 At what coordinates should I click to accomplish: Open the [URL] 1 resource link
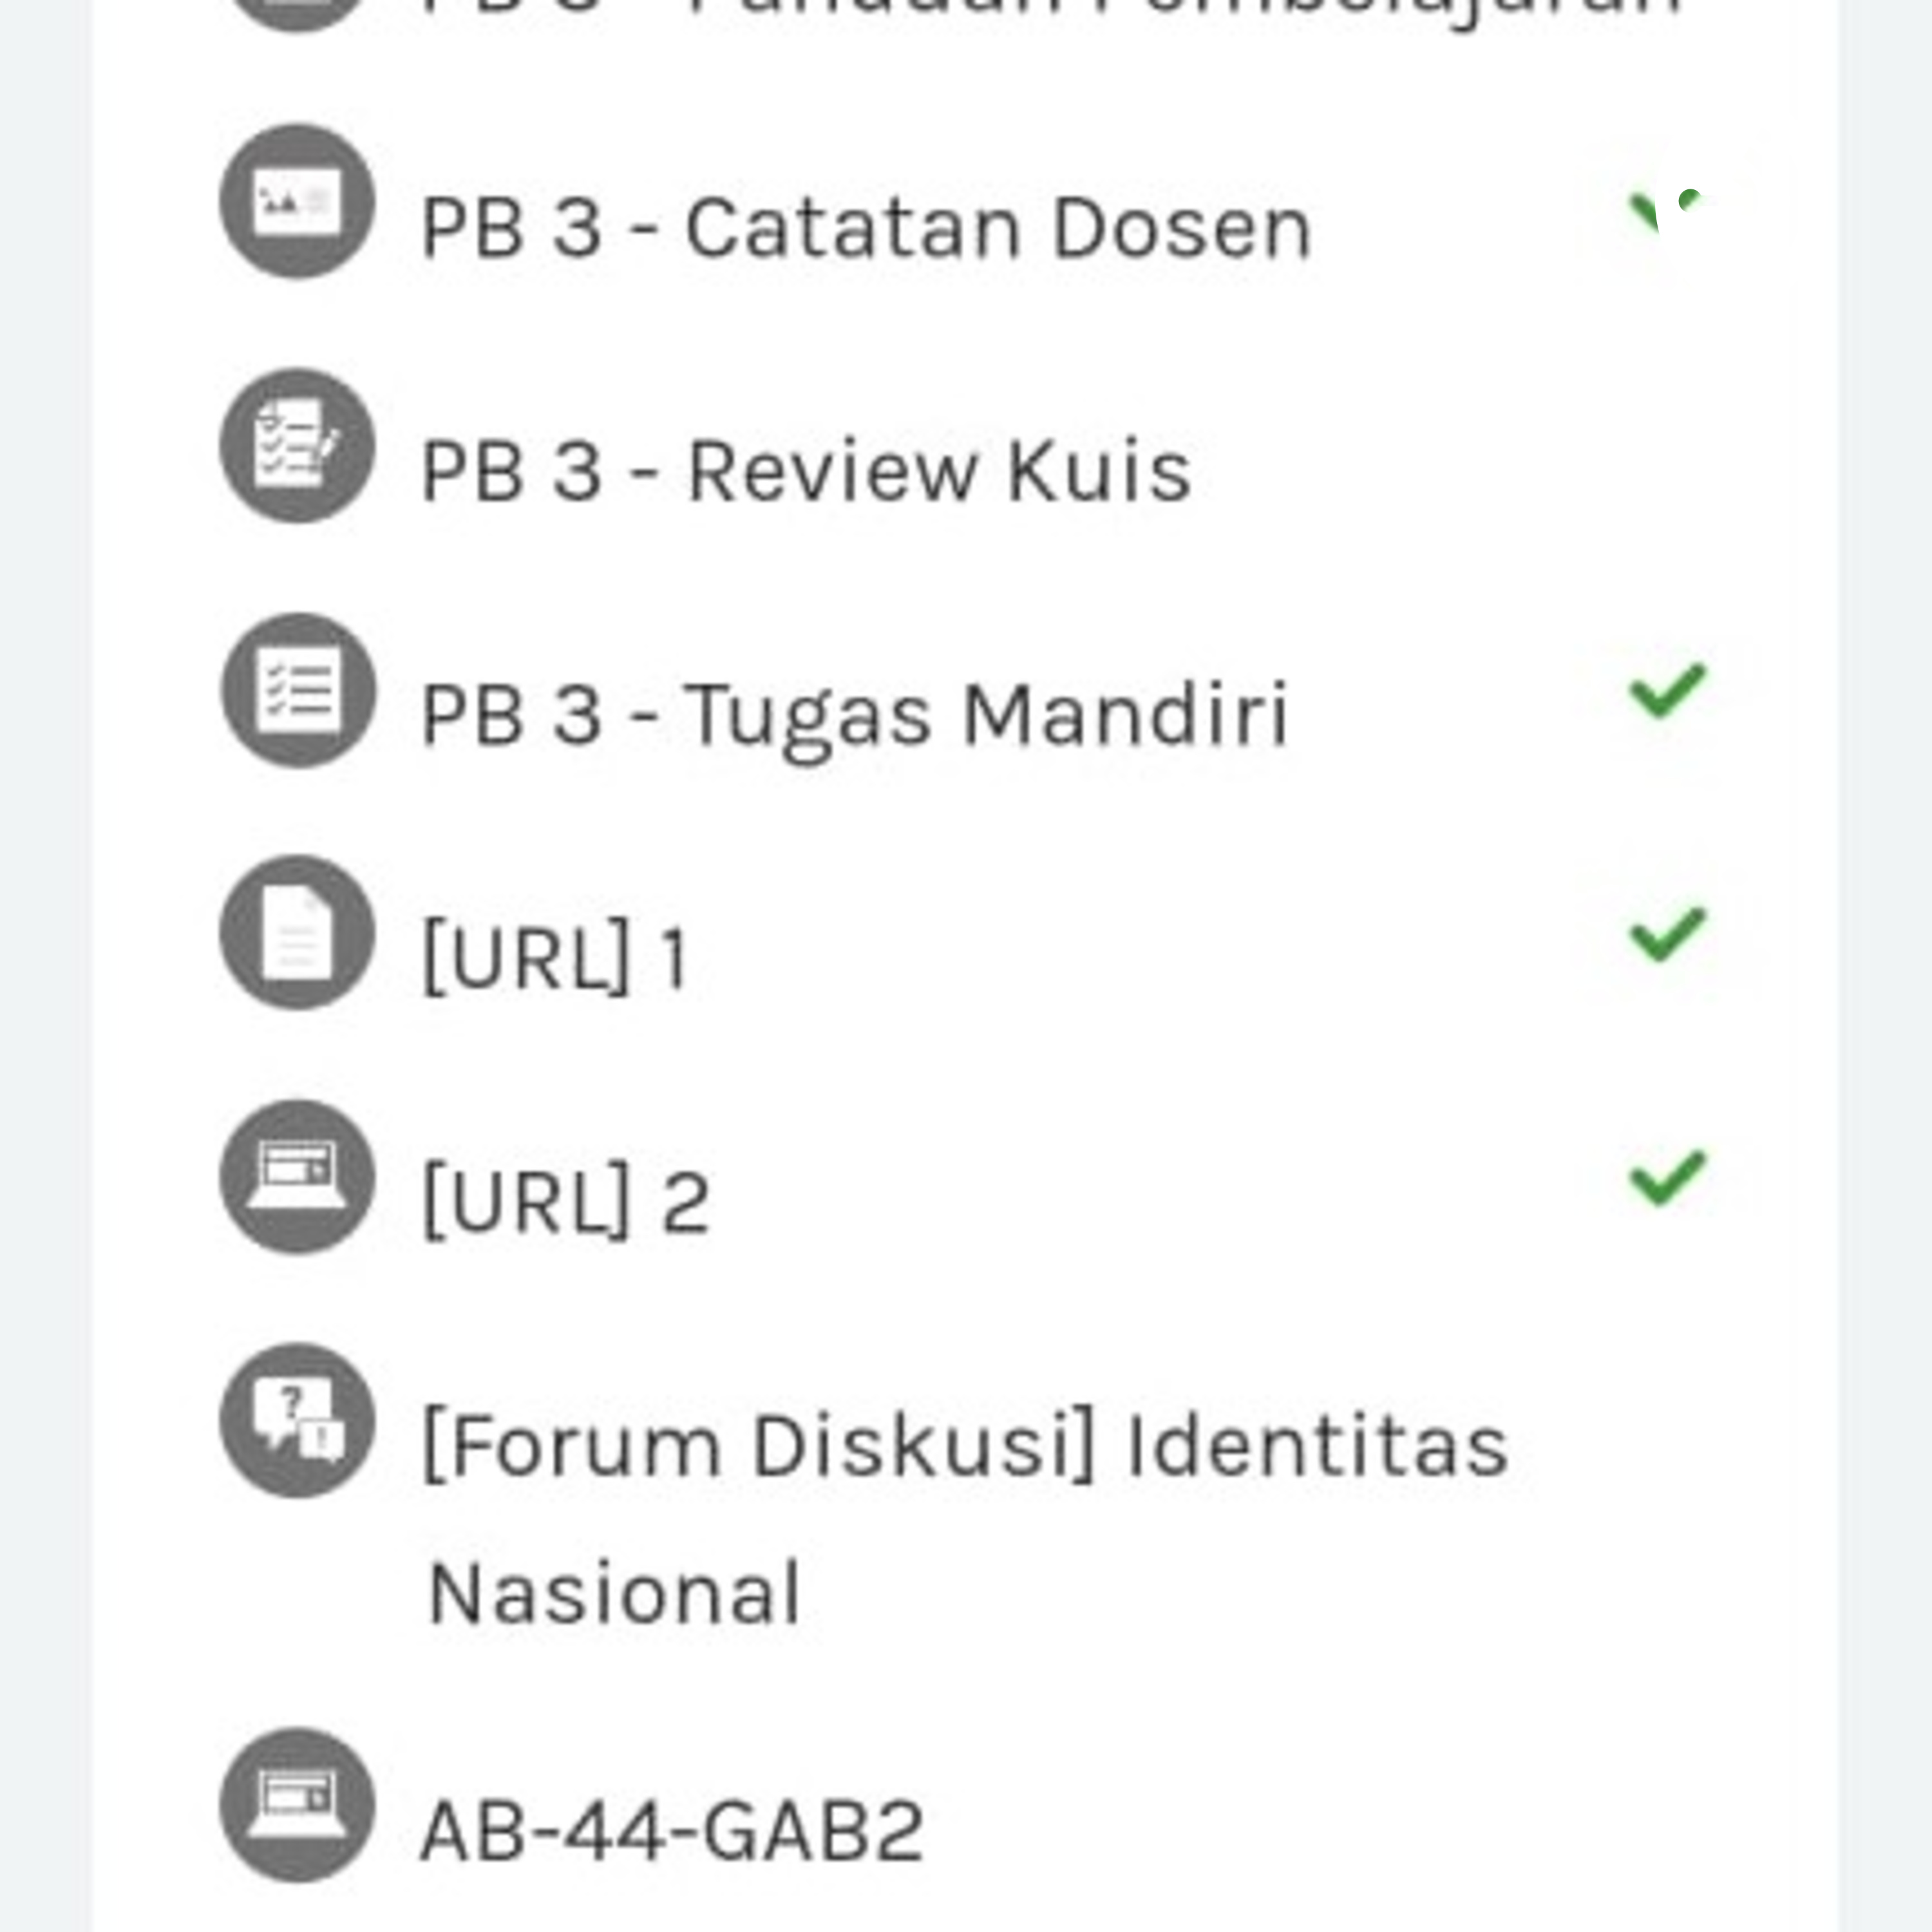[556, 958]
